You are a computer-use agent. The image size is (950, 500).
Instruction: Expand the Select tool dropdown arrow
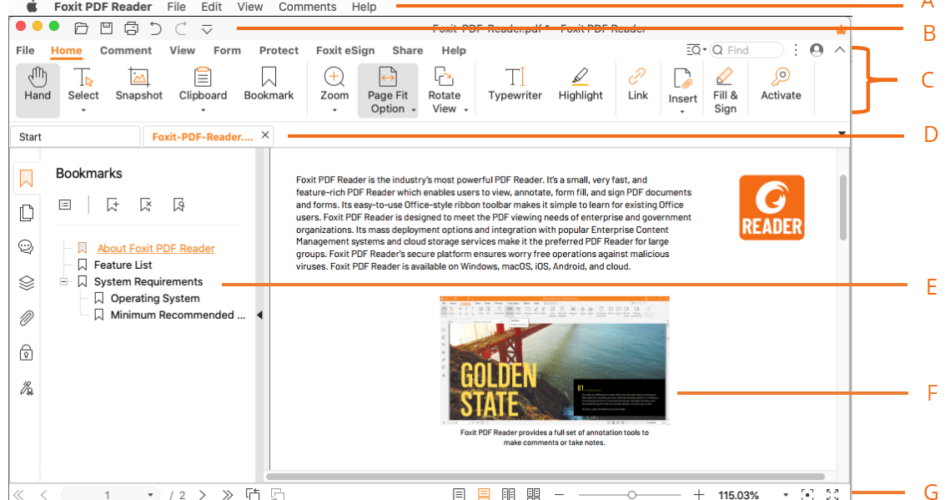[84, 110]
